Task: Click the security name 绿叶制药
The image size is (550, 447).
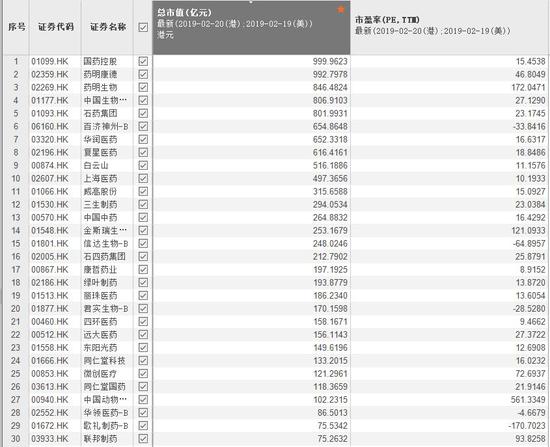Action: click(100, 282)
